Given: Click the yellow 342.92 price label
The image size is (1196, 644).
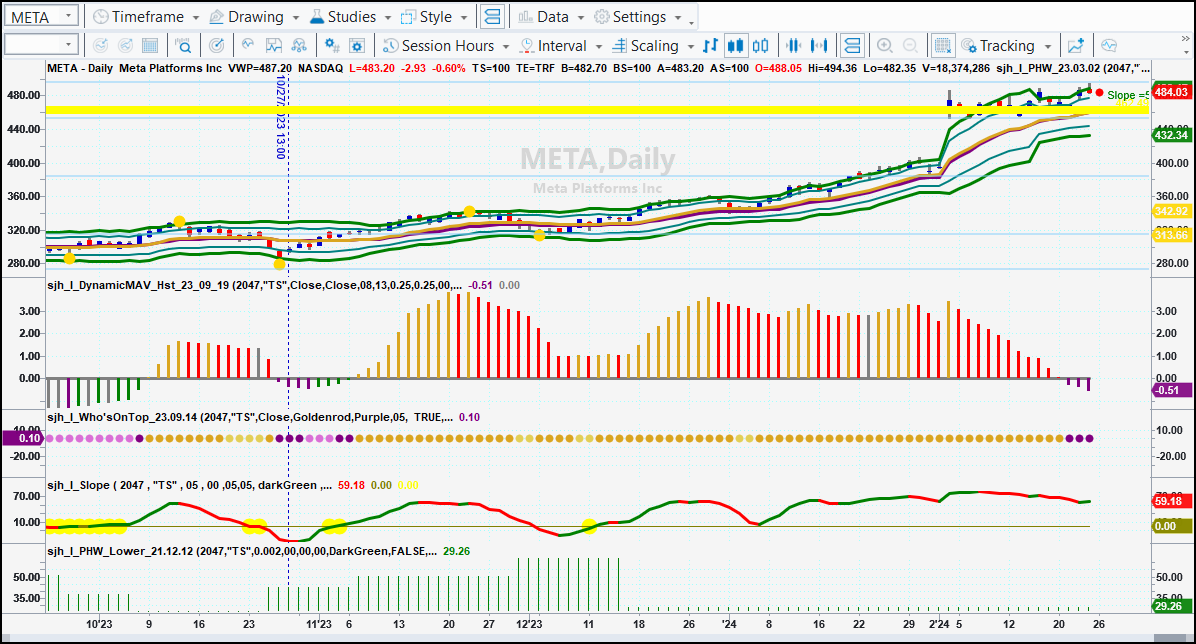Looking at the screenshot, I should coord(1171,211).
